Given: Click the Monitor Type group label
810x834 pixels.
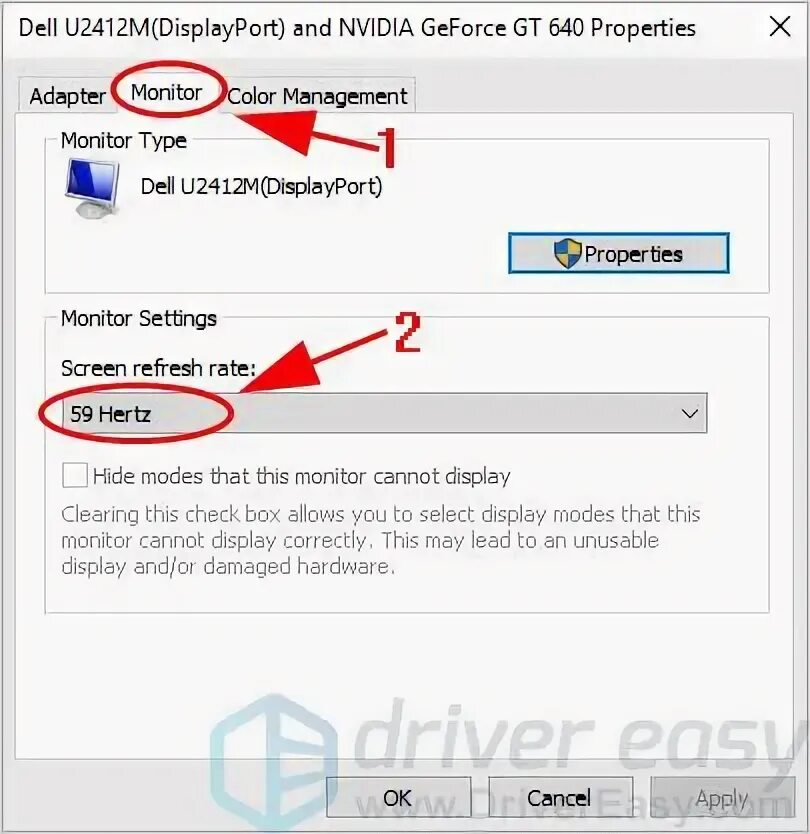Looking at the screenshot, I should [x=123, y=141].
